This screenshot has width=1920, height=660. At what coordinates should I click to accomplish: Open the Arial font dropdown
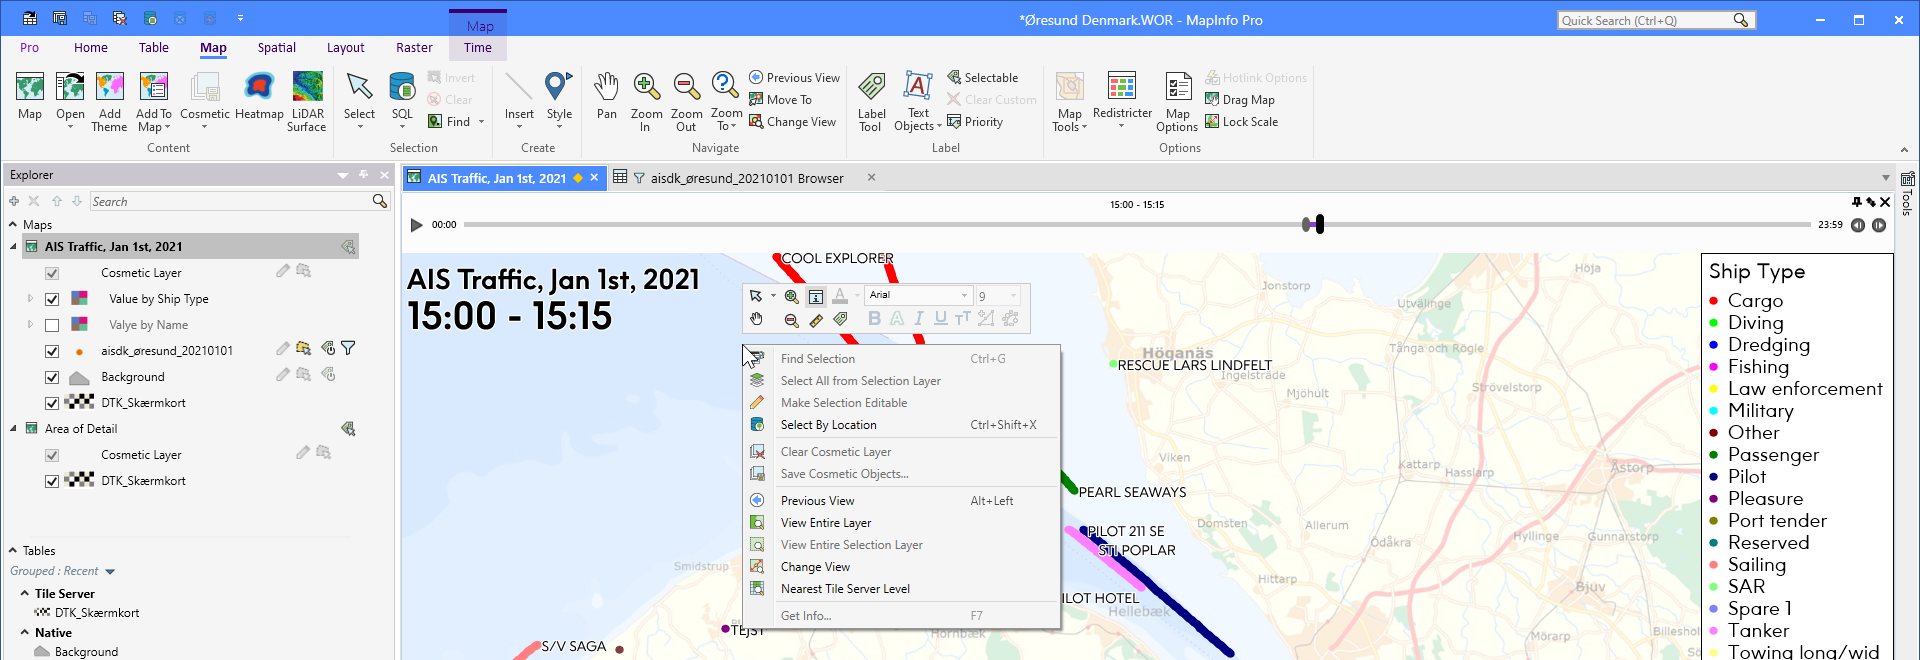click(x=964, y=295)
